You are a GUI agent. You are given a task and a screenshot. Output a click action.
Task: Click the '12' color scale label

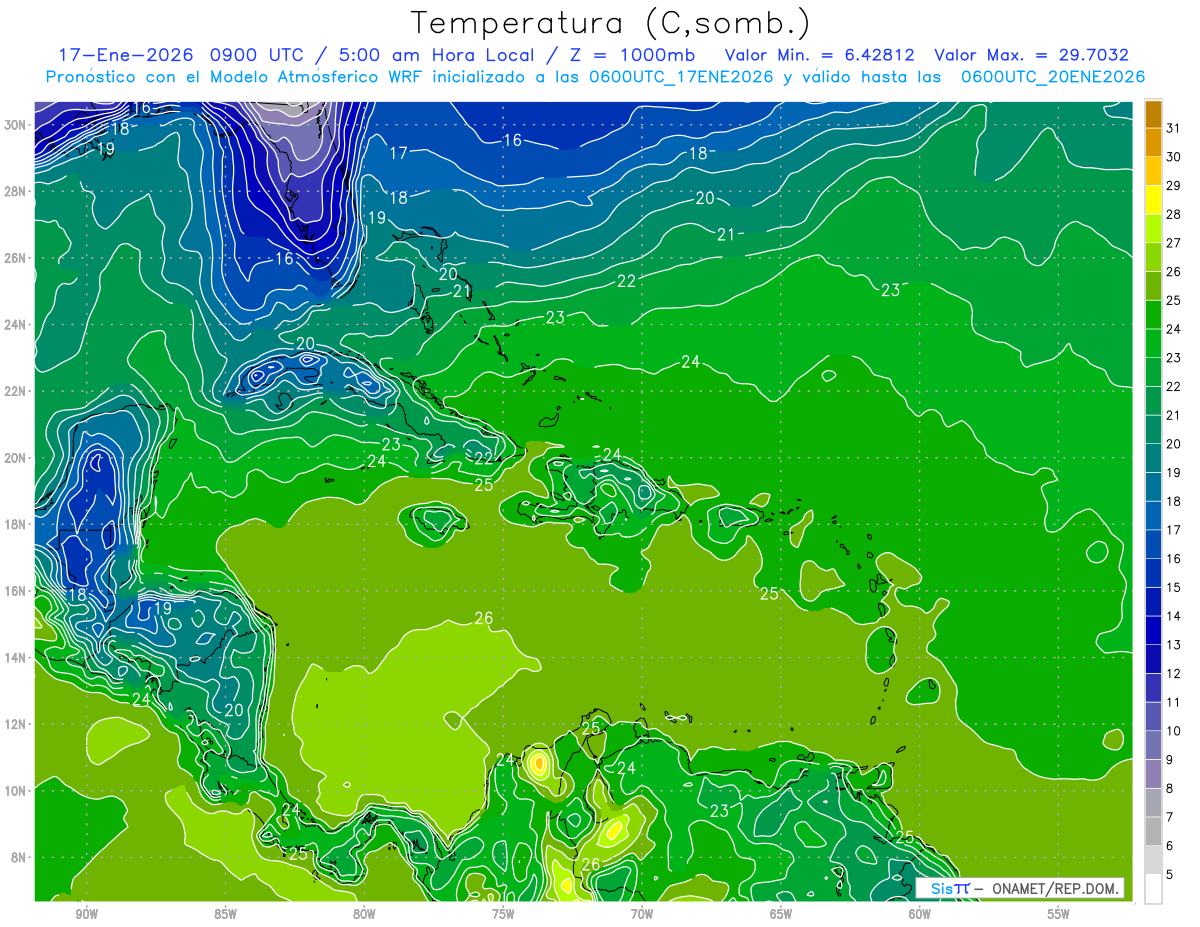(x=1174, y=674)
